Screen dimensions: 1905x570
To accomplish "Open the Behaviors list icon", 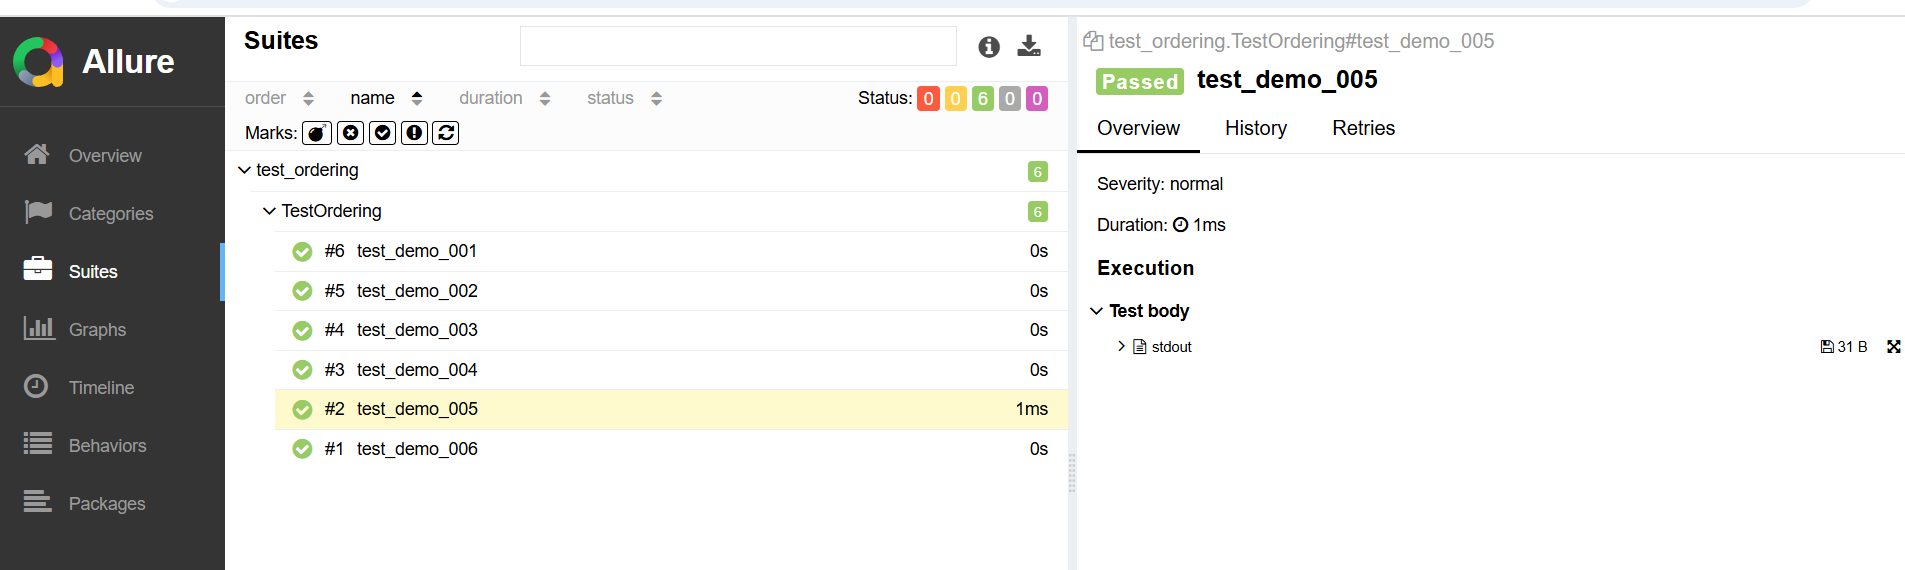I will coord(38,443).
